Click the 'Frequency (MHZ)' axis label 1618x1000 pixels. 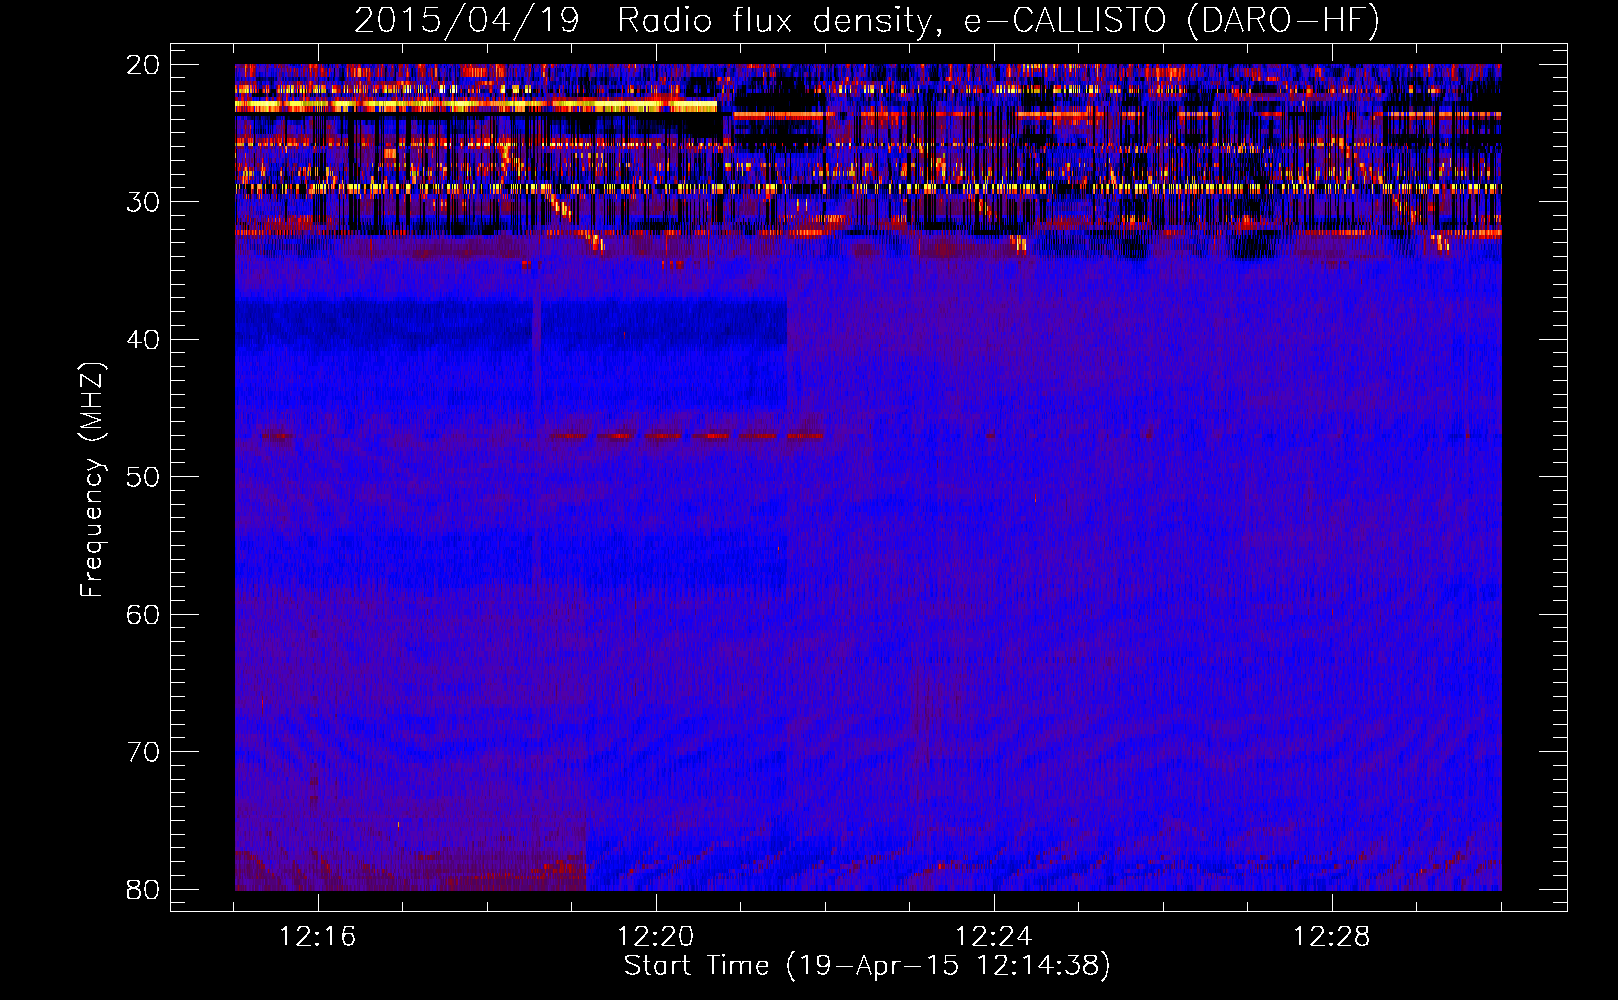92,480
